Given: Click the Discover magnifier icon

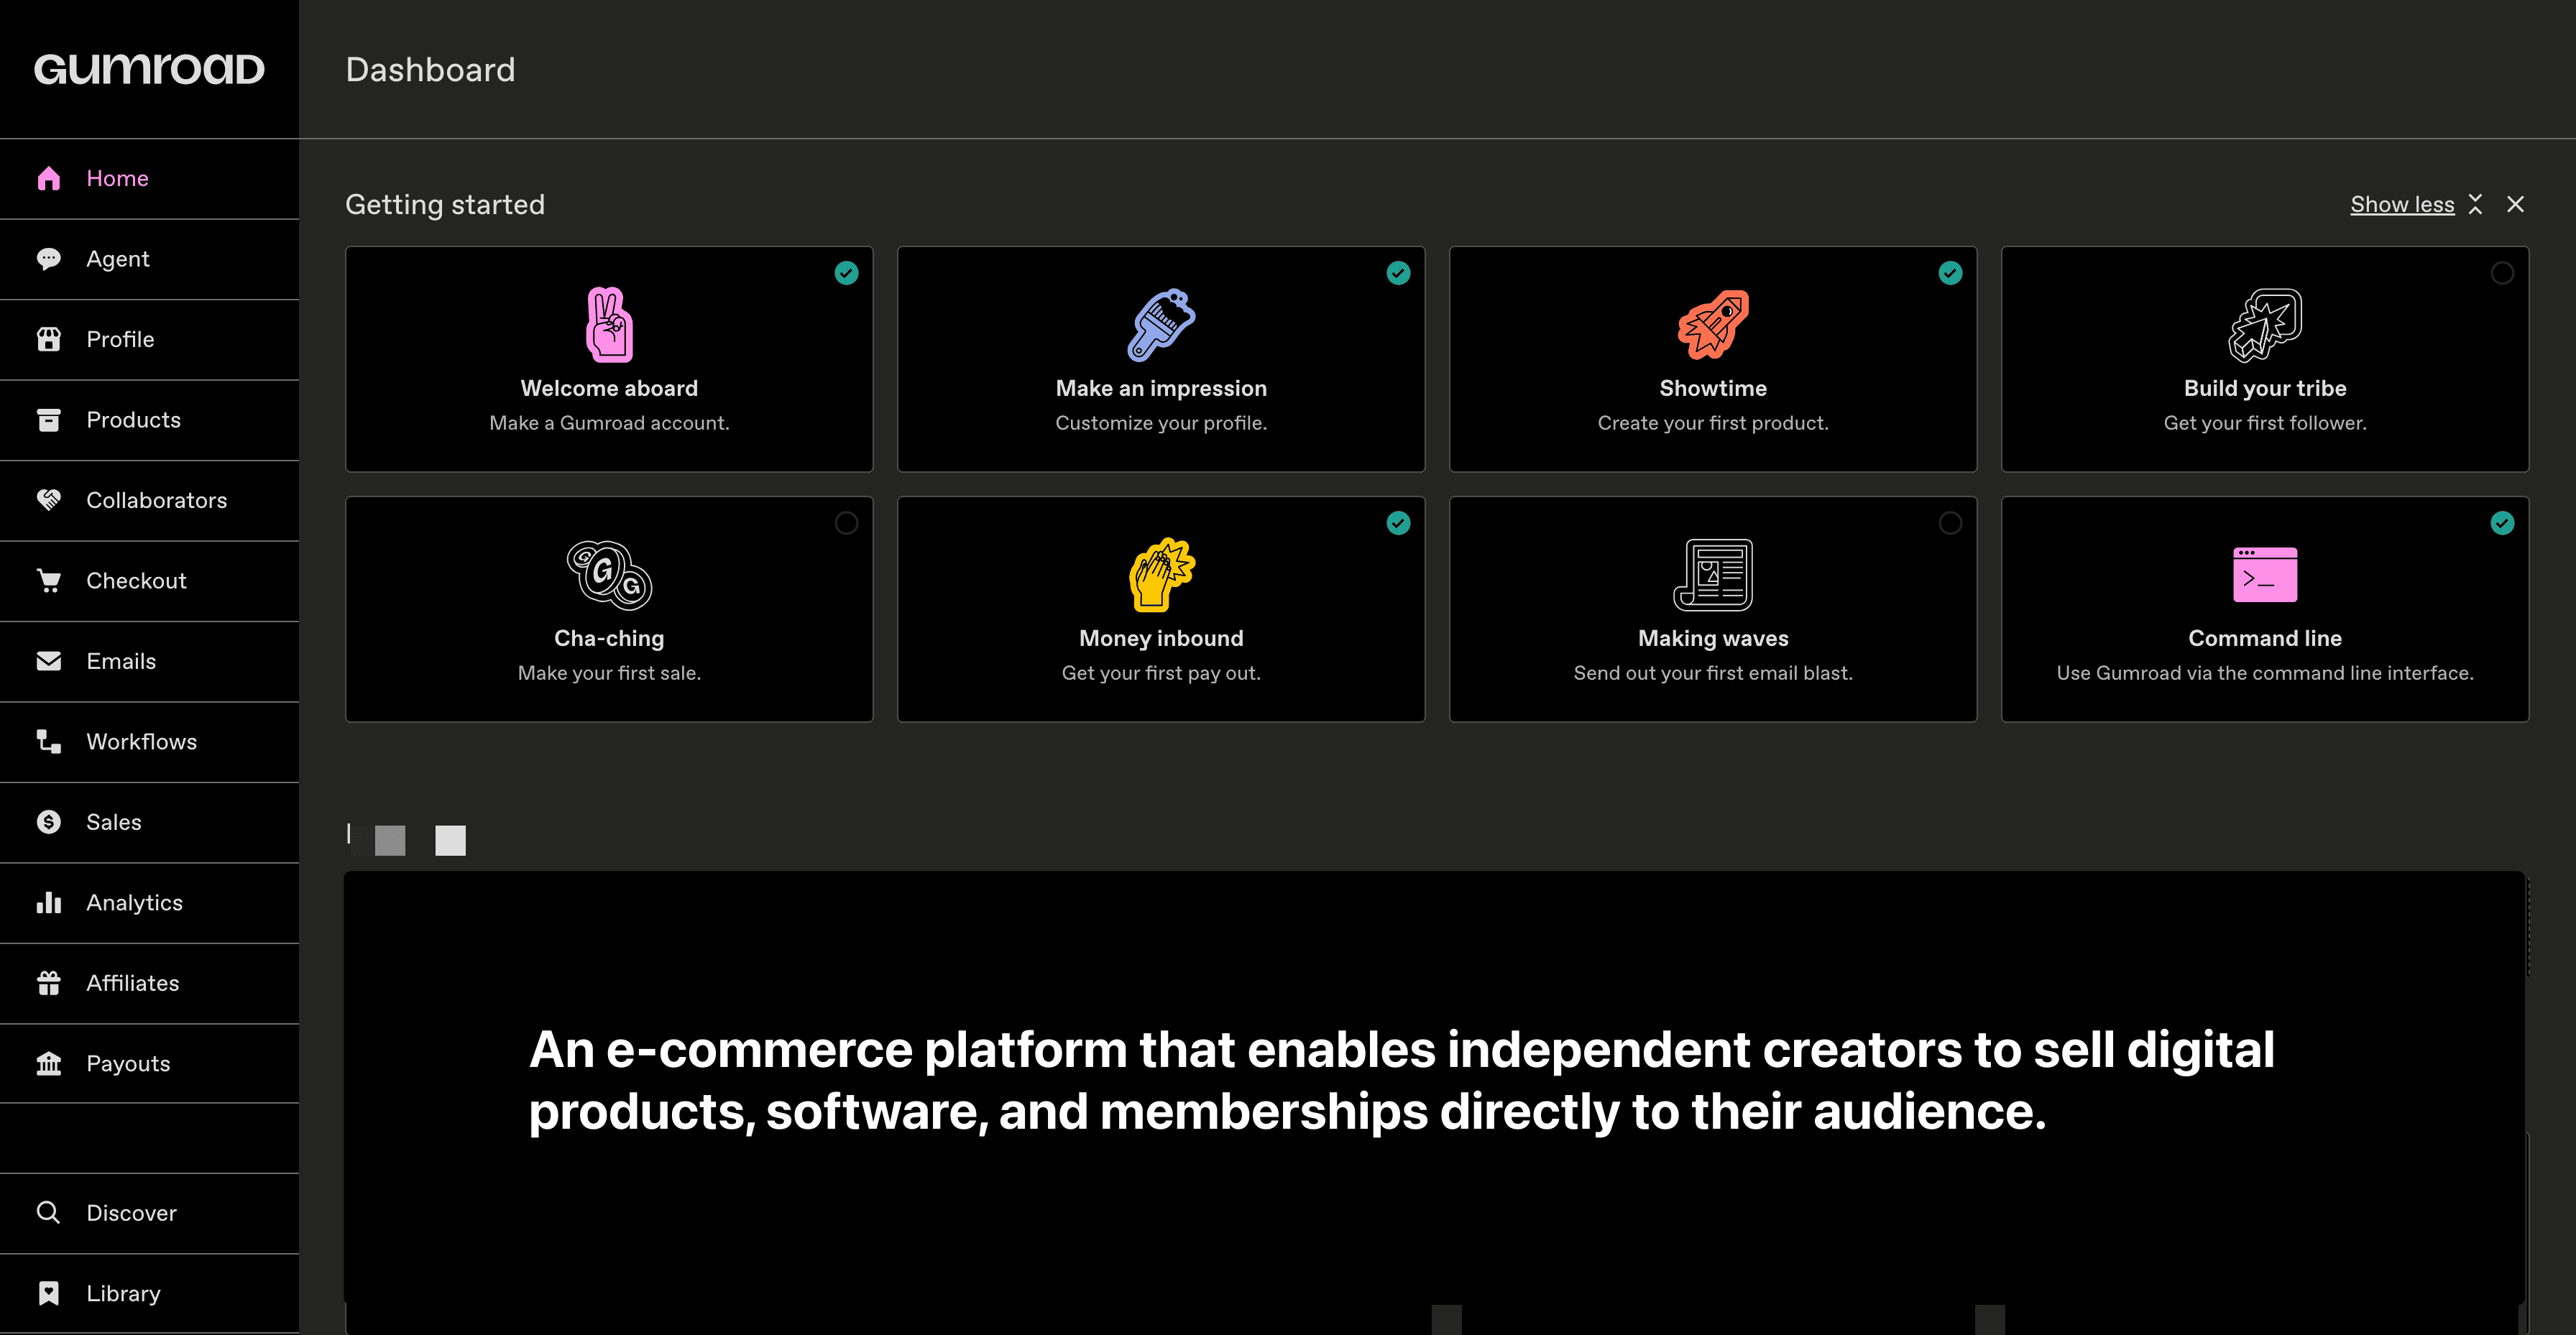Looking at the screenshot, I should (x=48, y=1213).
